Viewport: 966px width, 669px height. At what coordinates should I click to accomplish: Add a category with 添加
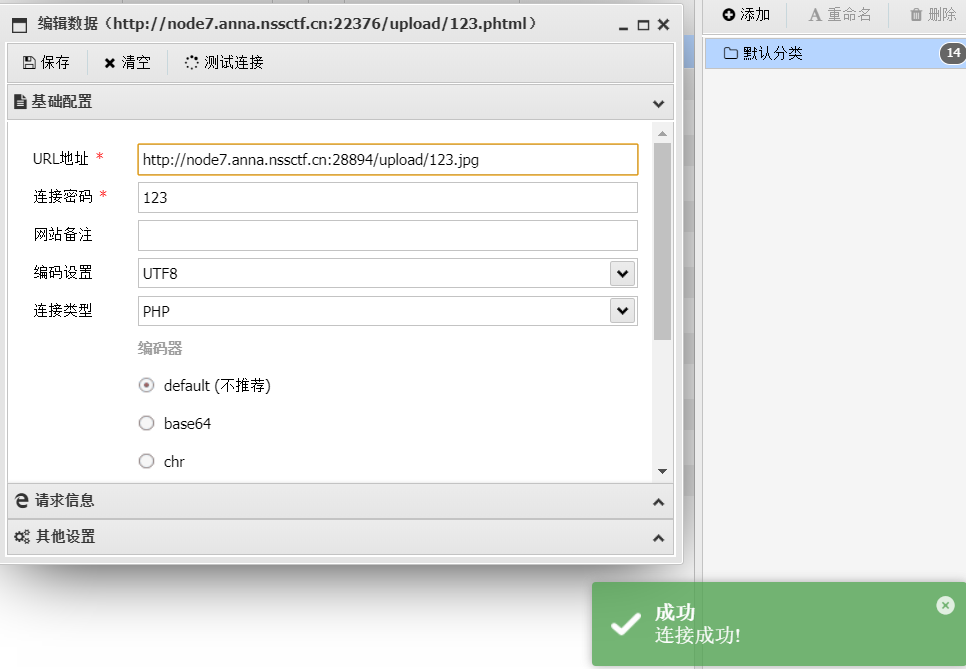[746, 14]
